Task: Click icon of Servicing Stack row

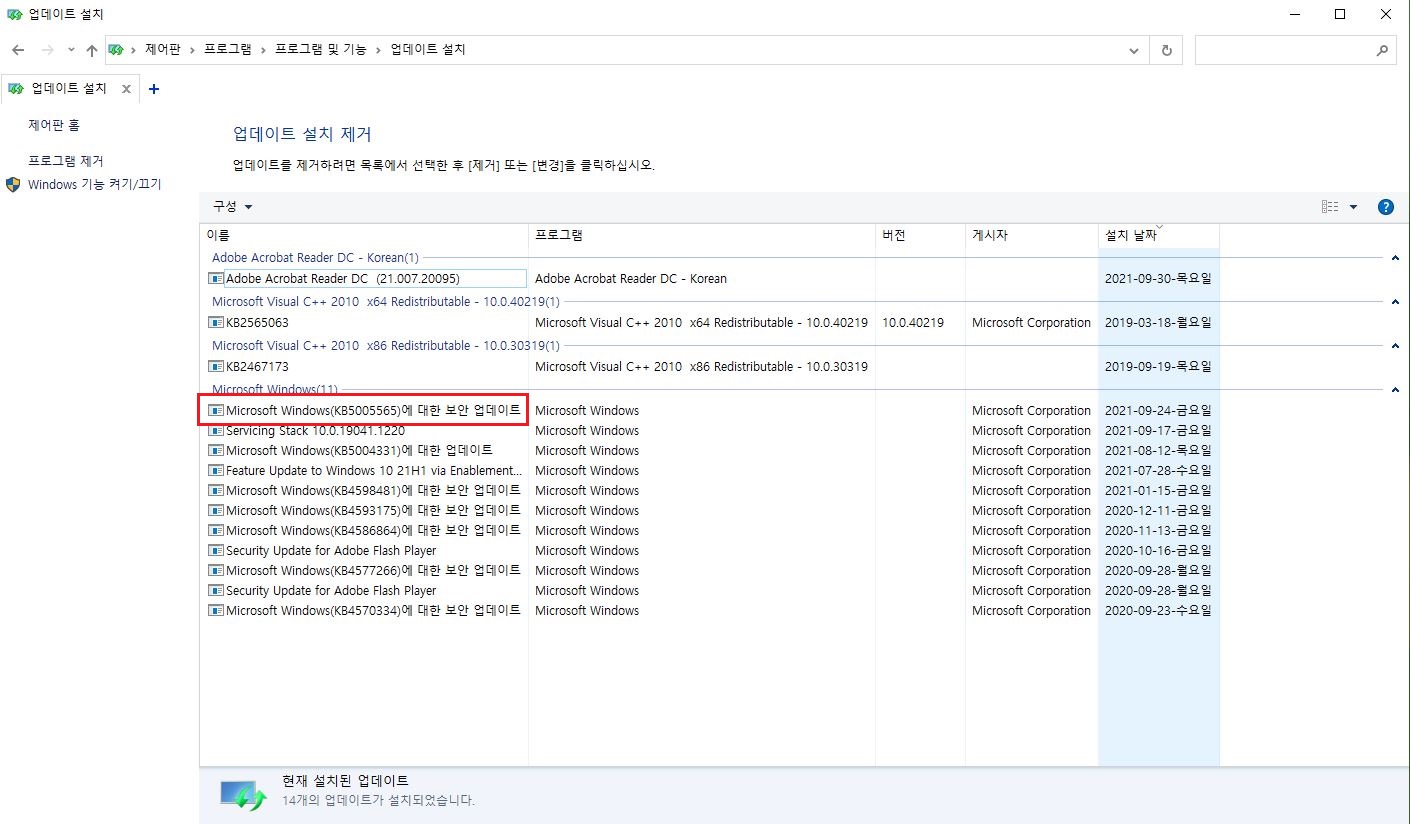Action: coord(216,430)
